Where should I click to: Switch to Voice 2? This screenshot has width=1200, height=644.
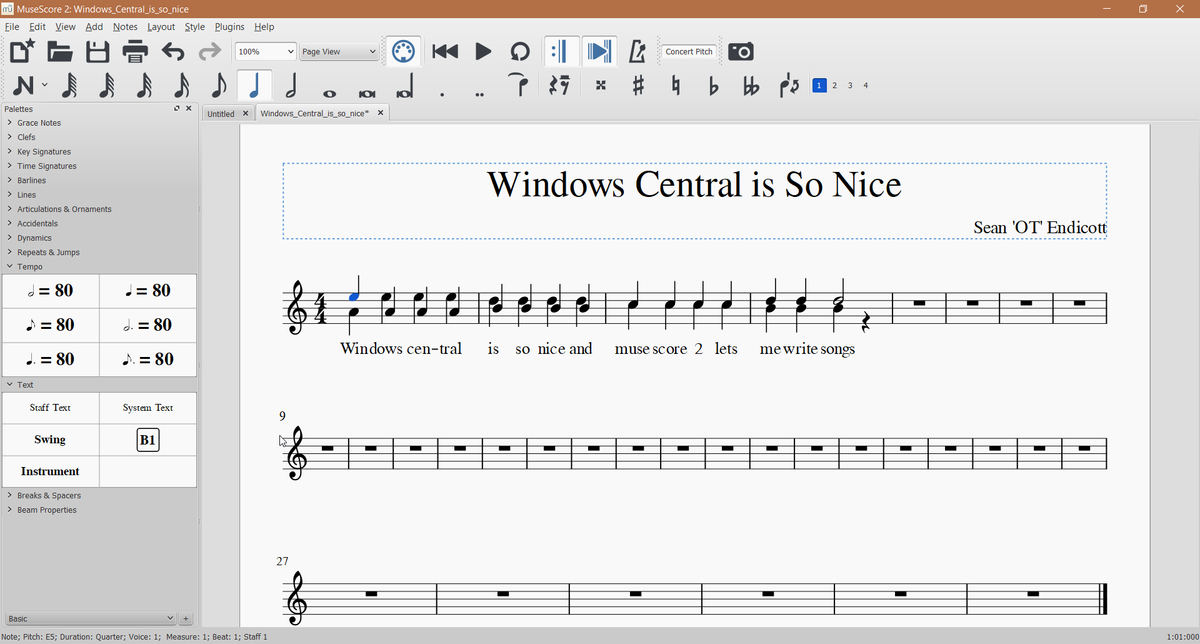coord(833,85)
